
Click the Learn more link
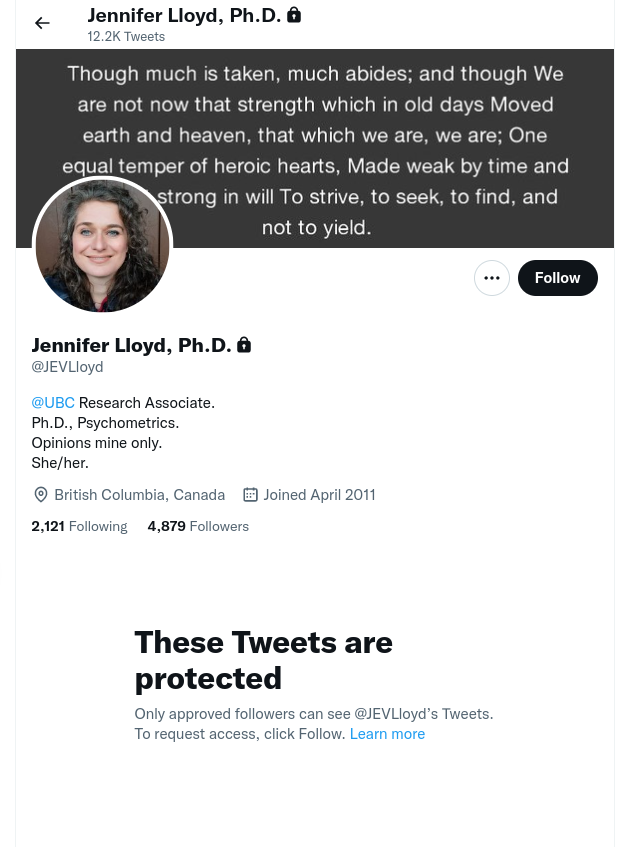click(x=387, y=734)
